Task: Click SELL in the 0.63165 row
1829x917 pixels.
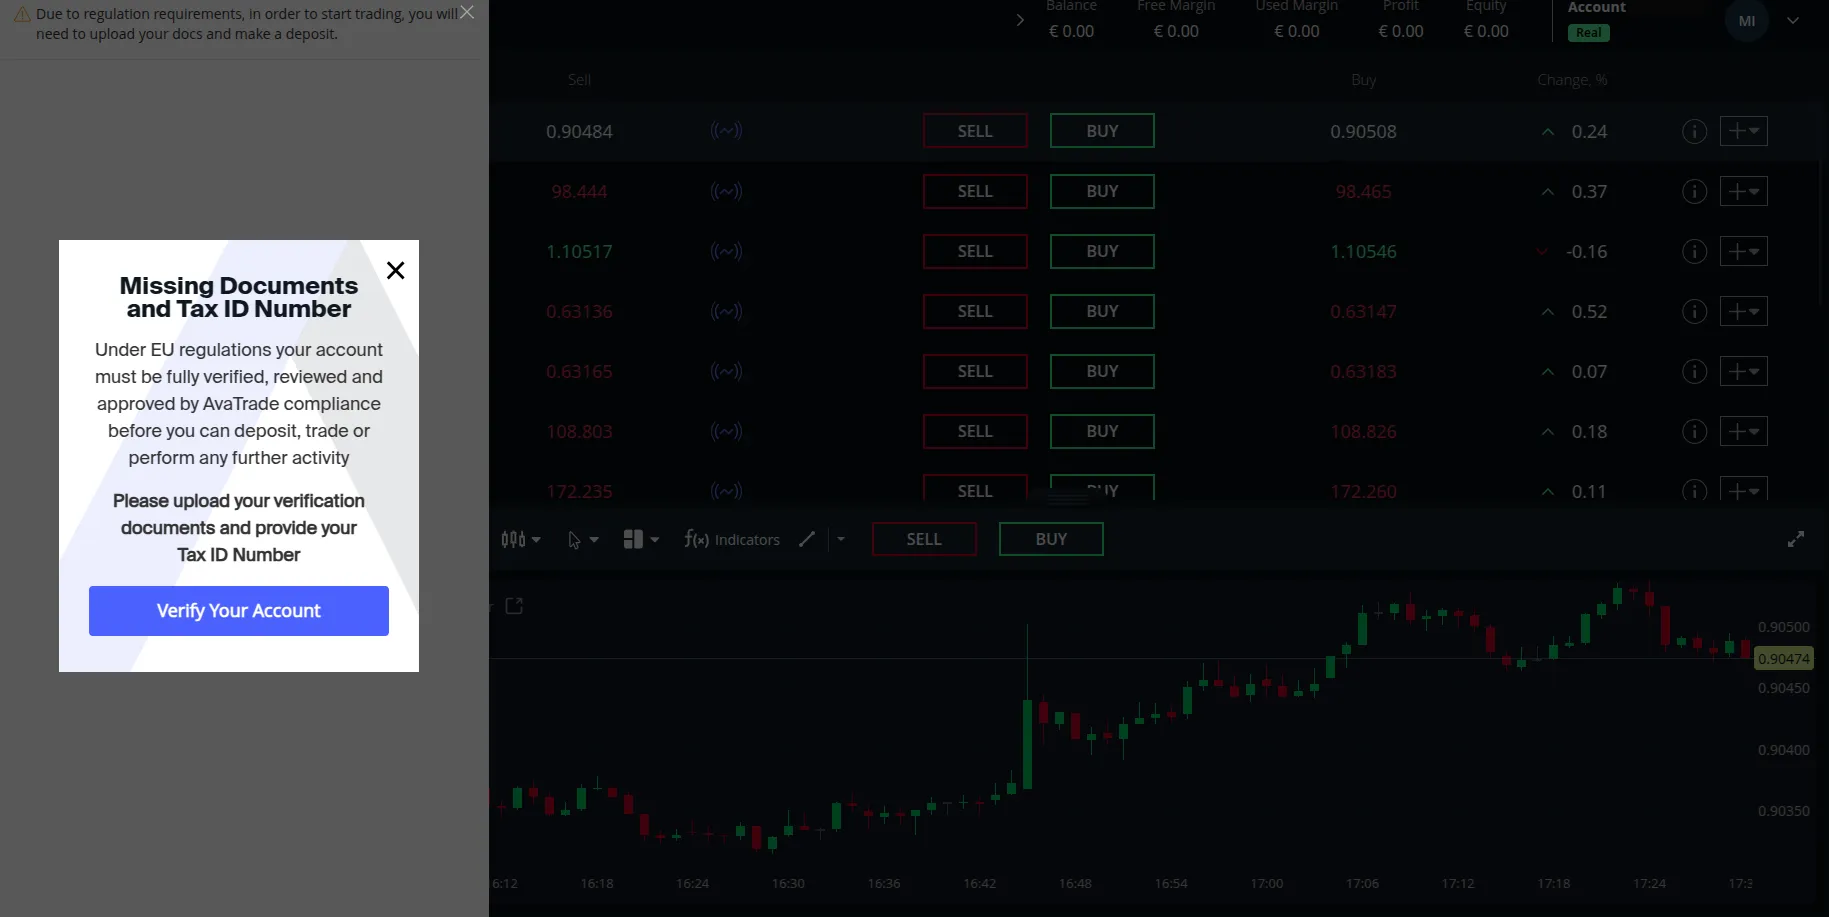Action: click(975, 371)
